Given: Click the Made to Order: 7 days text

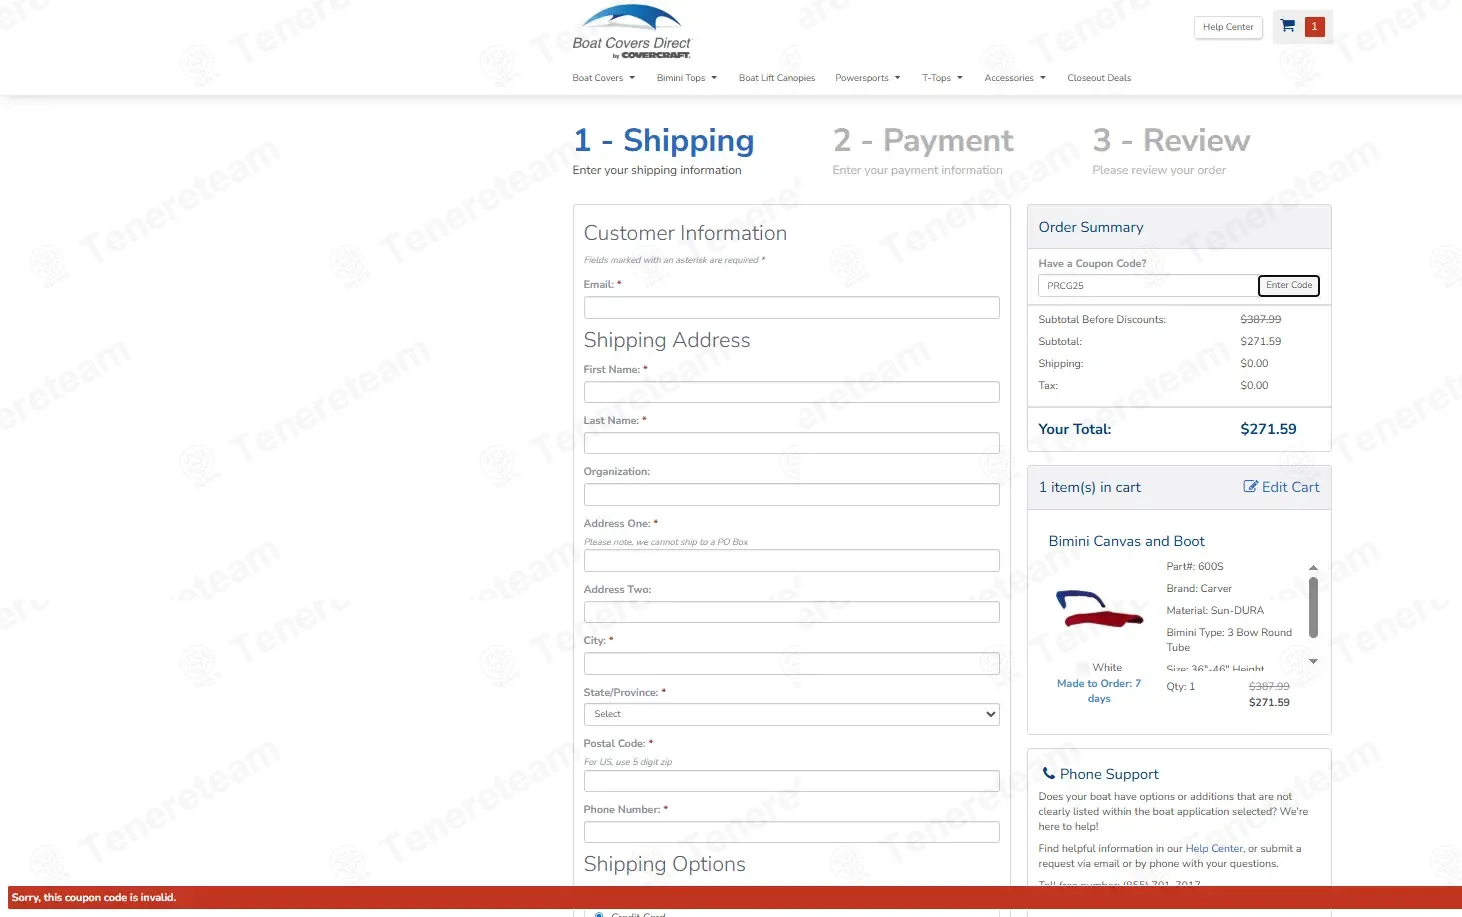Looking at the screenshot, I should [x=1099, y=691].
